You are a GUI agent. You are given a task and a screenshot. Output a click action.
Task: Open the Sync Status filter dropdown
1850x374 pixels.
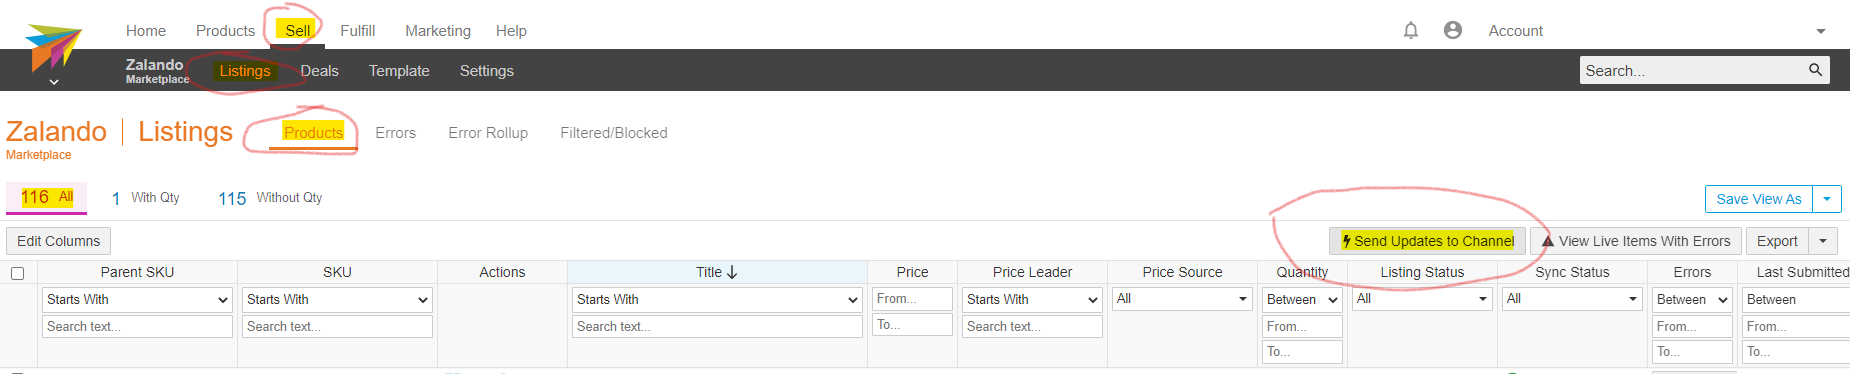(x=1572, y=299)
